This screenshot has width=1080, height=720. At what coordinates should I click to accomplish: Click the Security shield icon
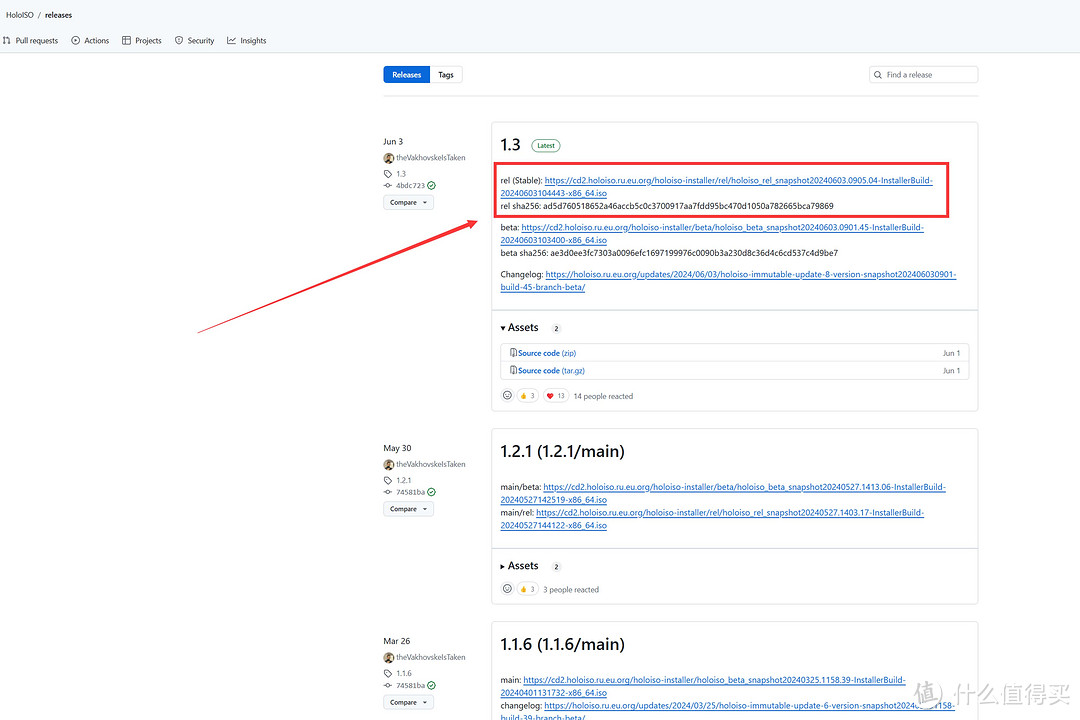179,41
